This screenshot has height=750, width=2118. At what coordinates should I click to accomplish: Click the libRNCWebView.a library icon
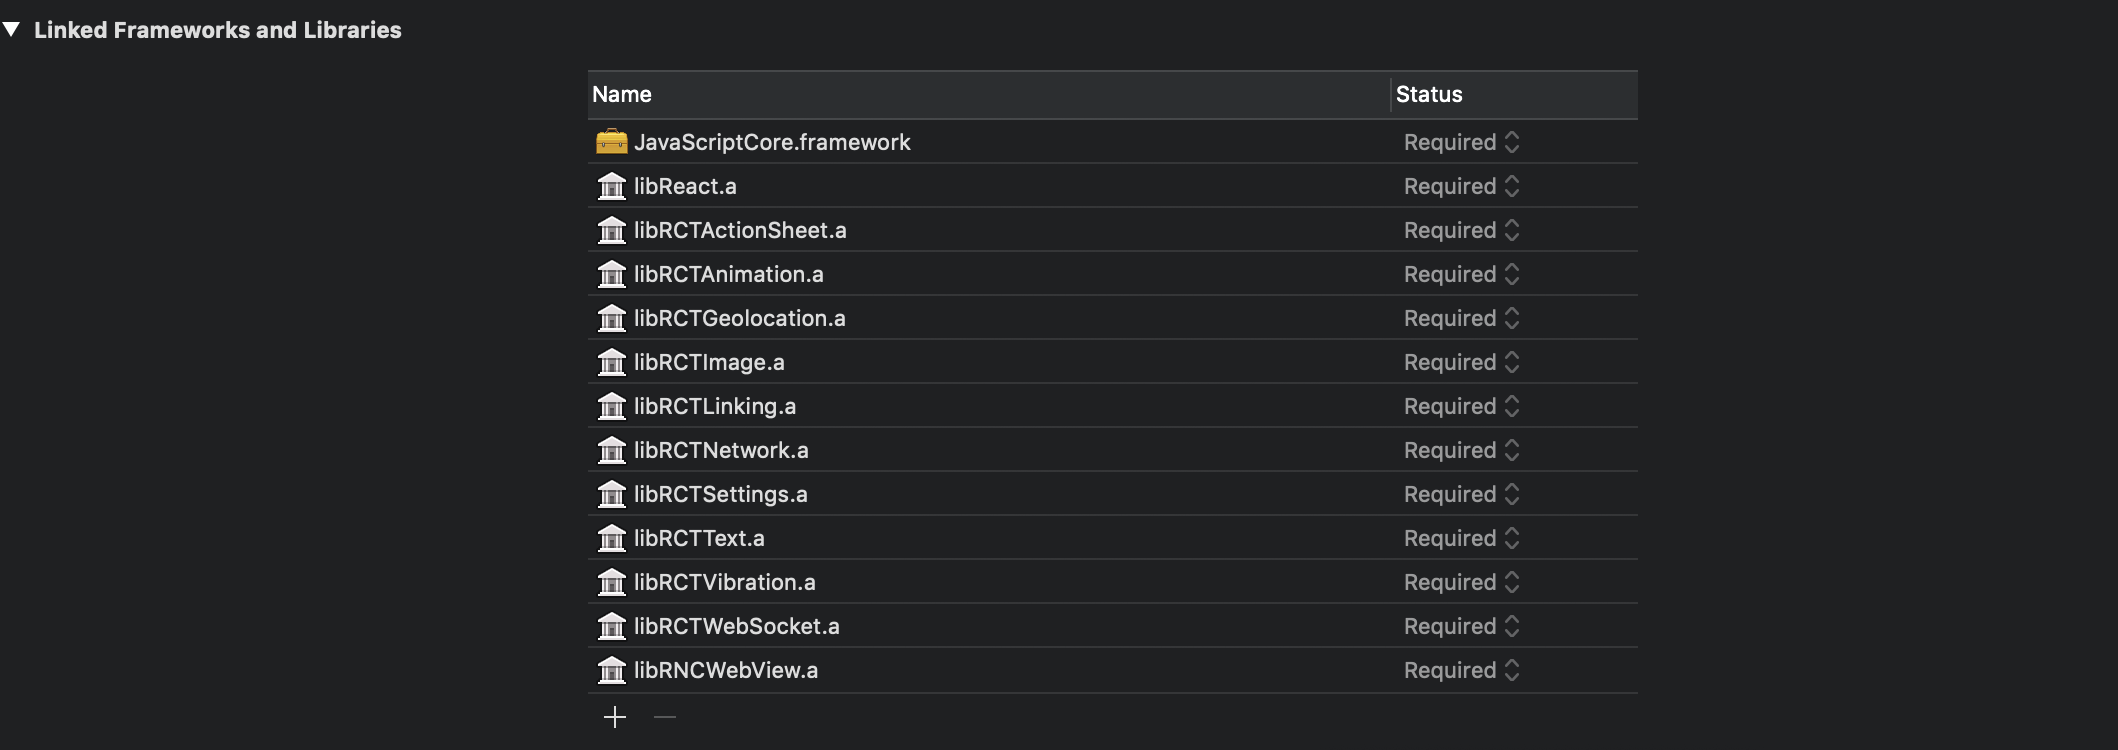611,670
